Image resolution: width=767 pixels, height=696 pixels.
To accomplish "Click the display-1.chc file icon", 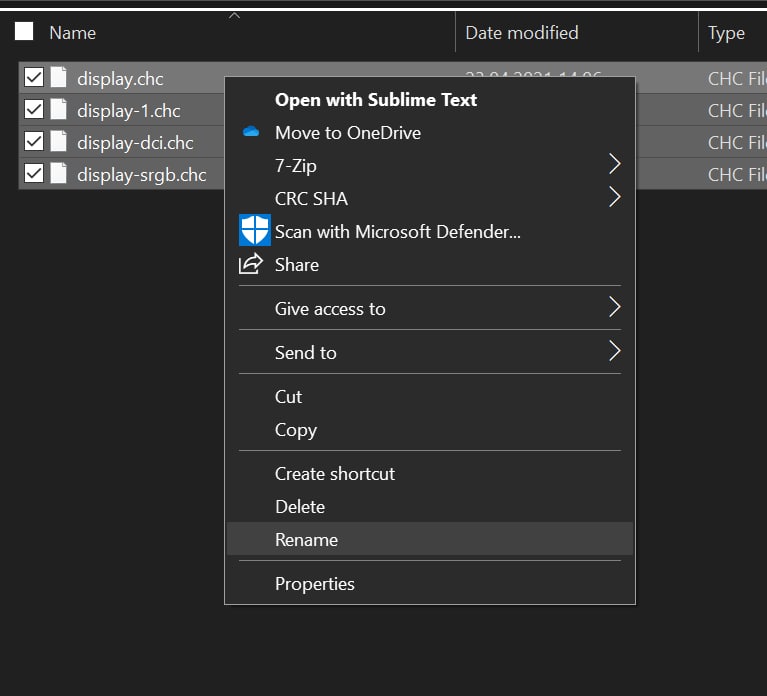I will [x=59, y=109].
